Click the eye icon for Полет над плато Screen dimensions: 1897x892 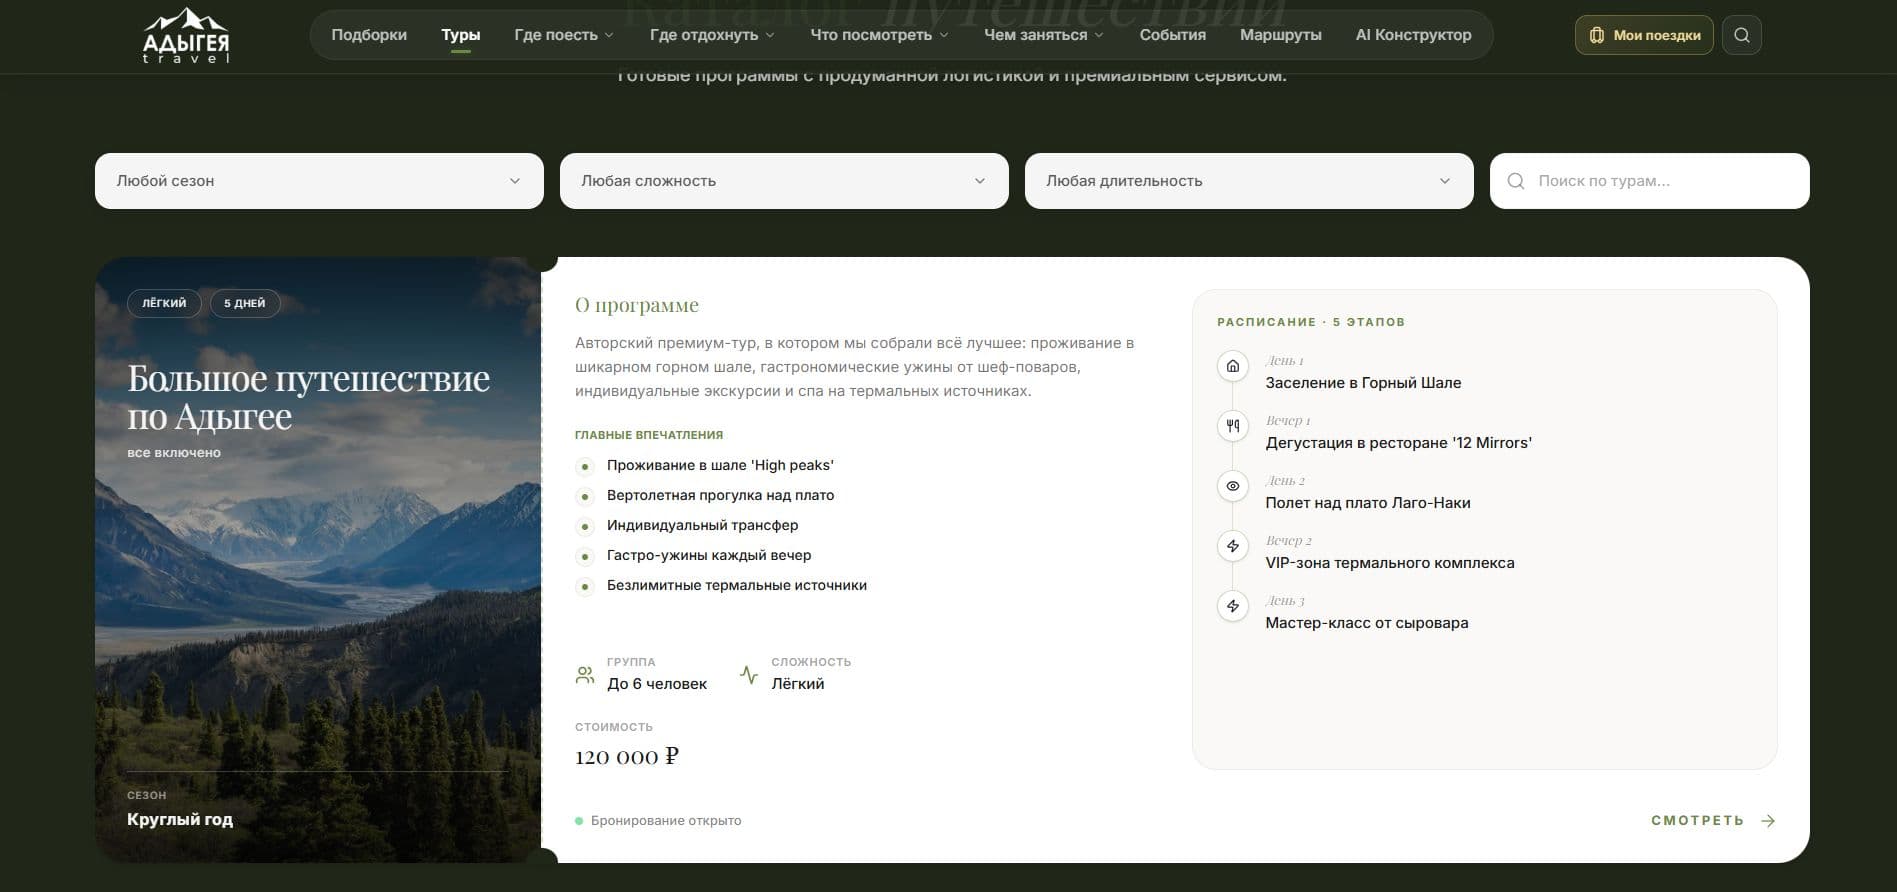[1233, 486]
